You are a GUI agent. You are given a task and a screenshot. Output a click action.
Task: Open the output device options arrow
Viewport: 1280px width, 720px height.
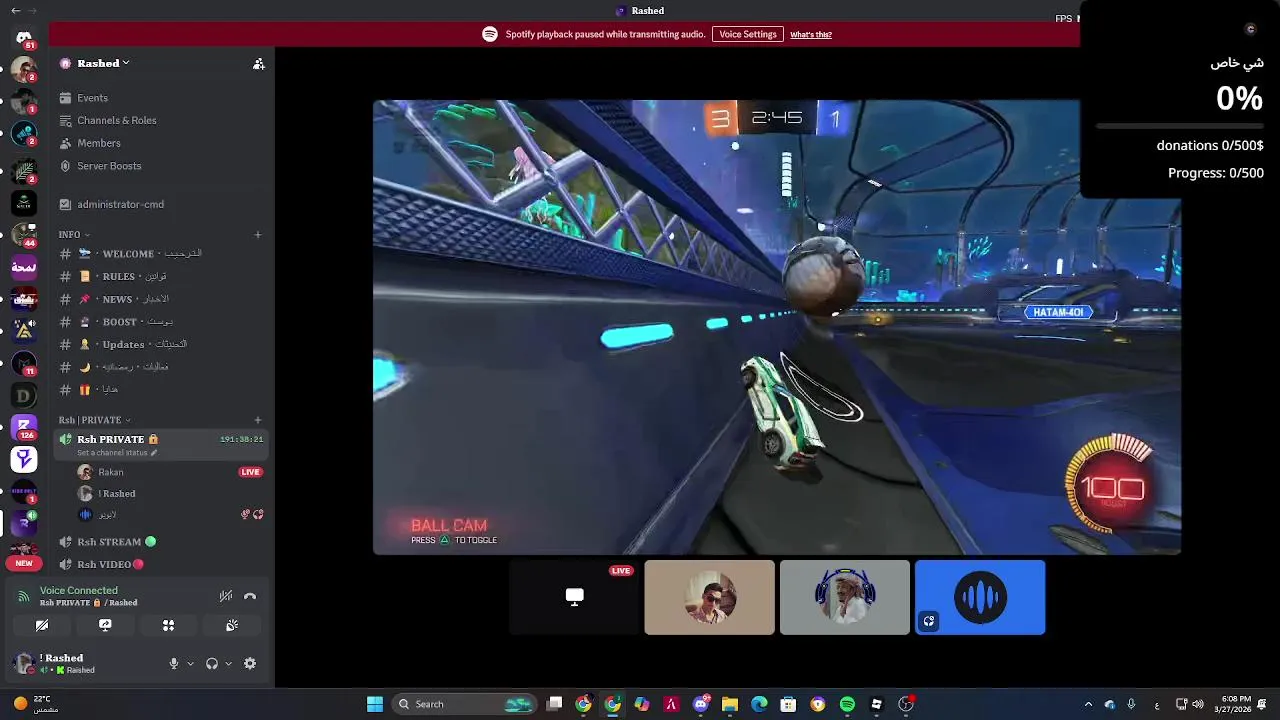[x=228, y=663]
